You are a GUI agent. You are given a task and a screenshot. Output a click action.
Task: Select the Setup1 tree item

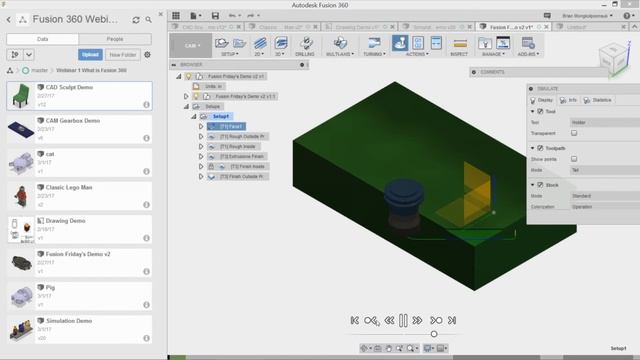tap(221, 116)
